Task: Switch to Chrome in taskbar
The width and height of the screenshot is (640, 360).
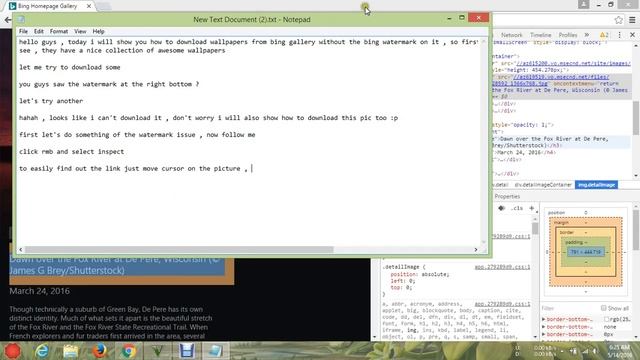Action: pos(129,351)
